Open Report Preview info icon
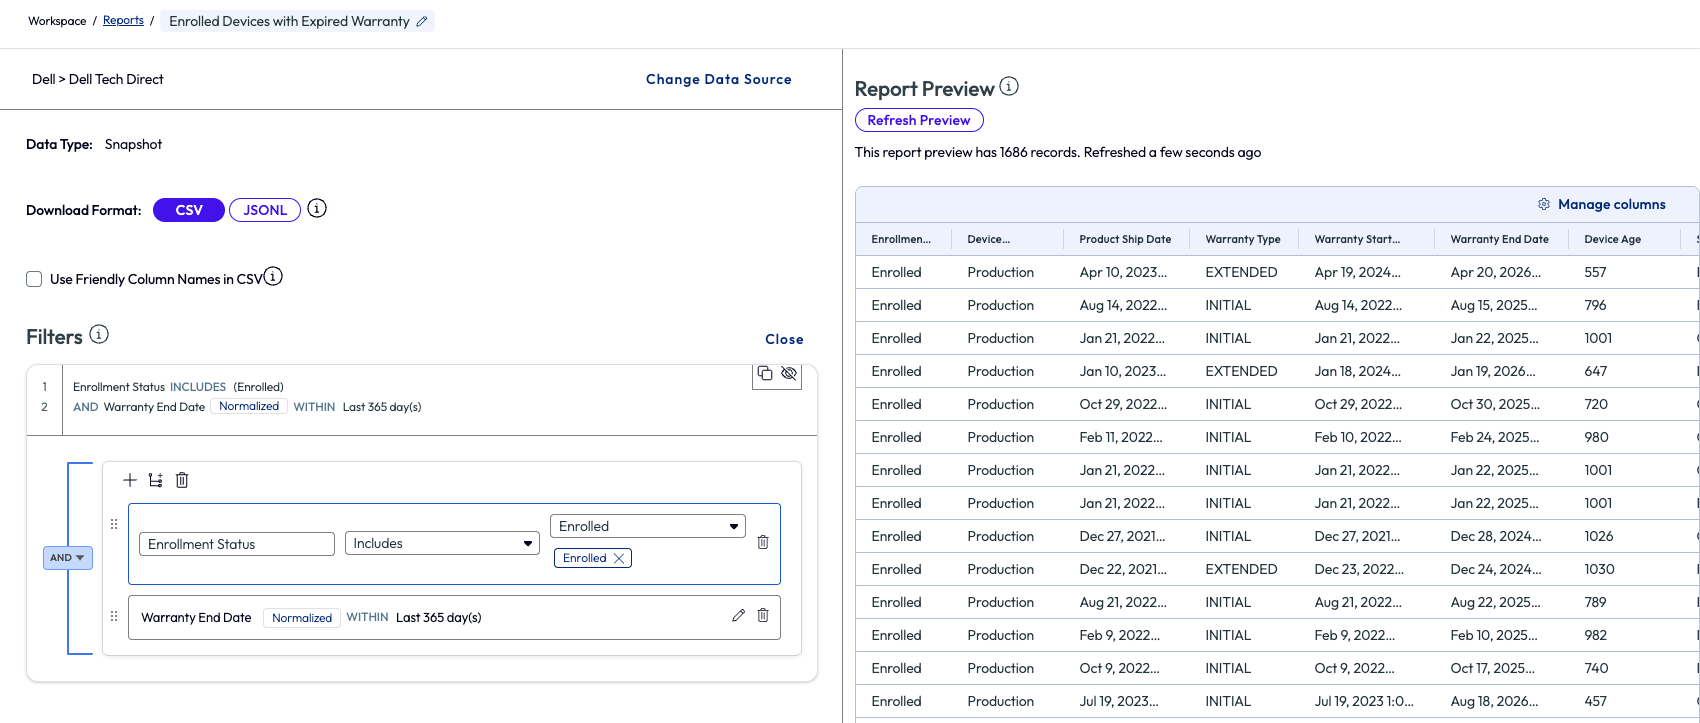Image resolution: width=1700 pixels, height=723 pixels. pyautogui.click(x=1009, y=86)
